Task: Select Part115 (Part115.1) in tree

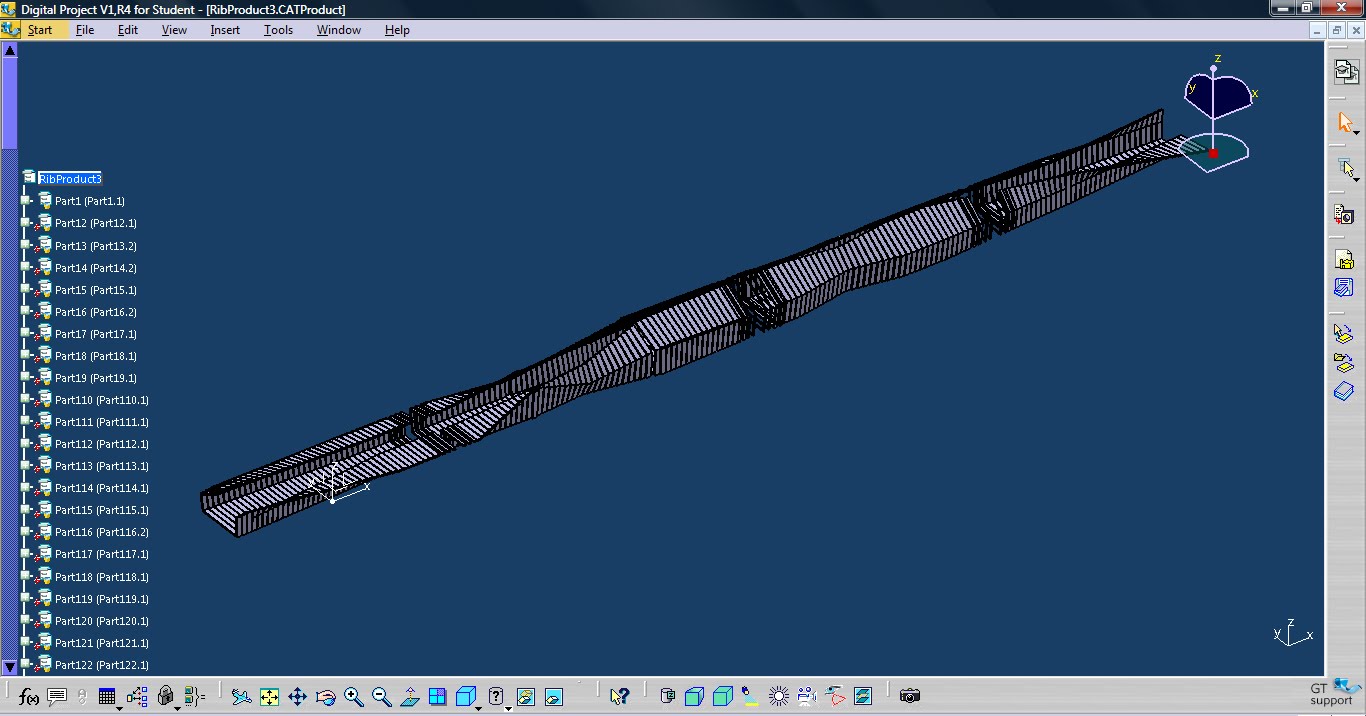Action: coord(102,510)
